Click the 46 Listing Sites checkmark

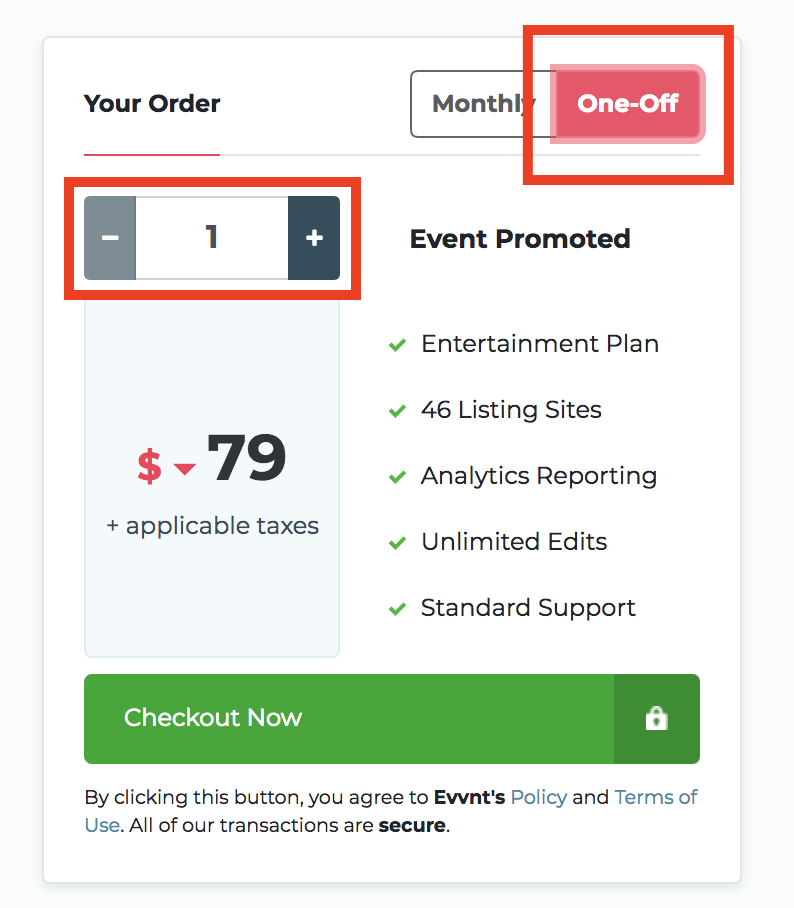397,411
